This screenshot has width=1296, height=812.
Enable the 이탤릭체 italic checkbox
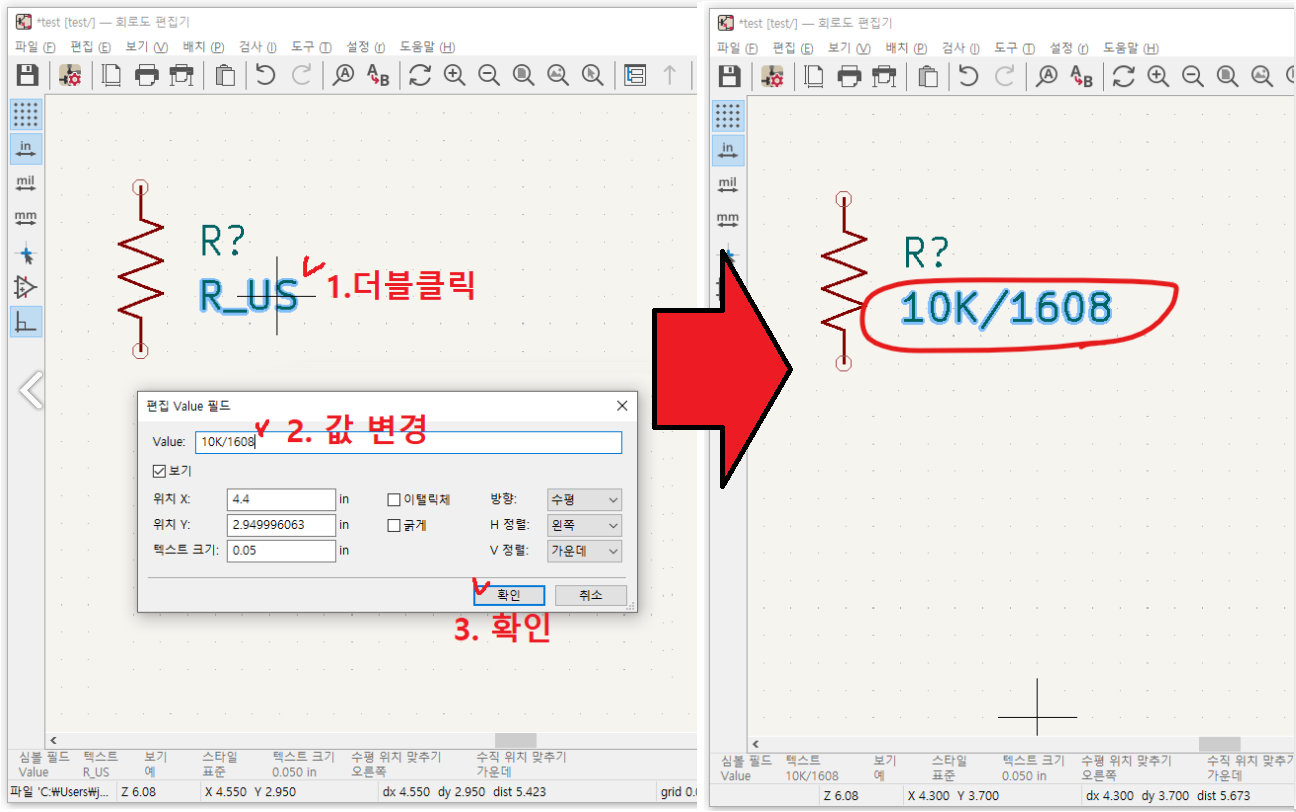click(394, 499)
